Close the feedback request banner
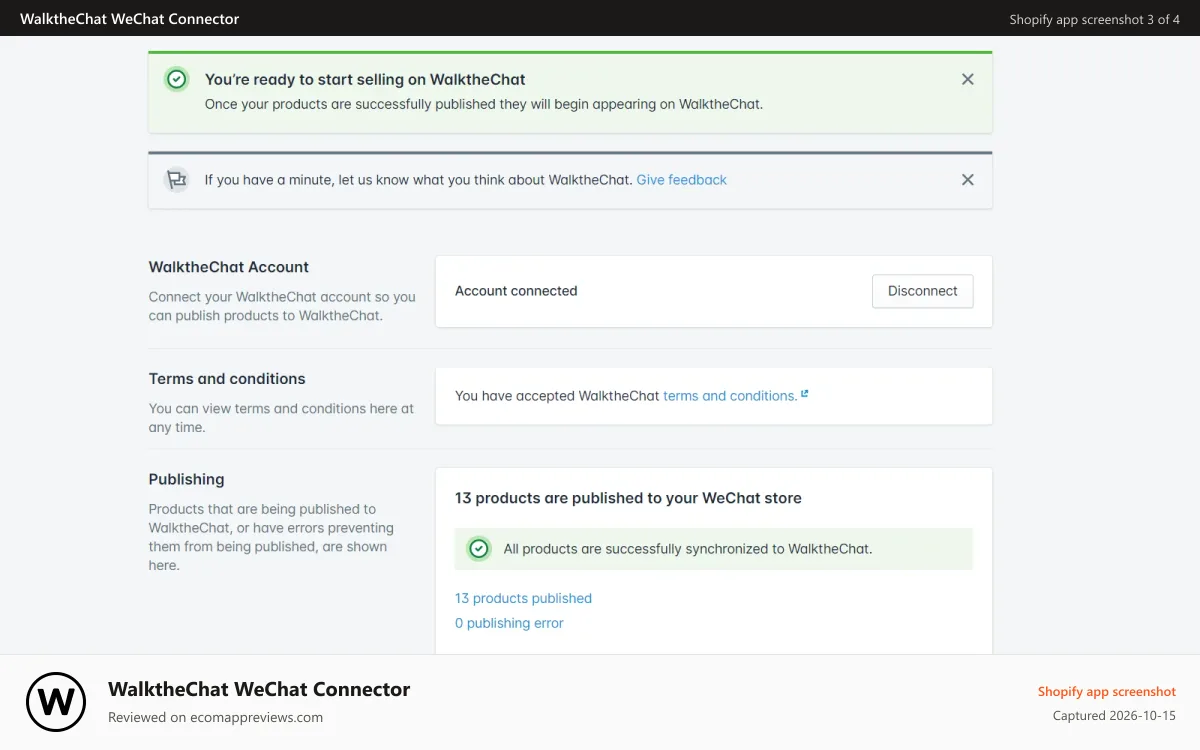The height and width of the screenshot is (750, 1200). (967, 180)
